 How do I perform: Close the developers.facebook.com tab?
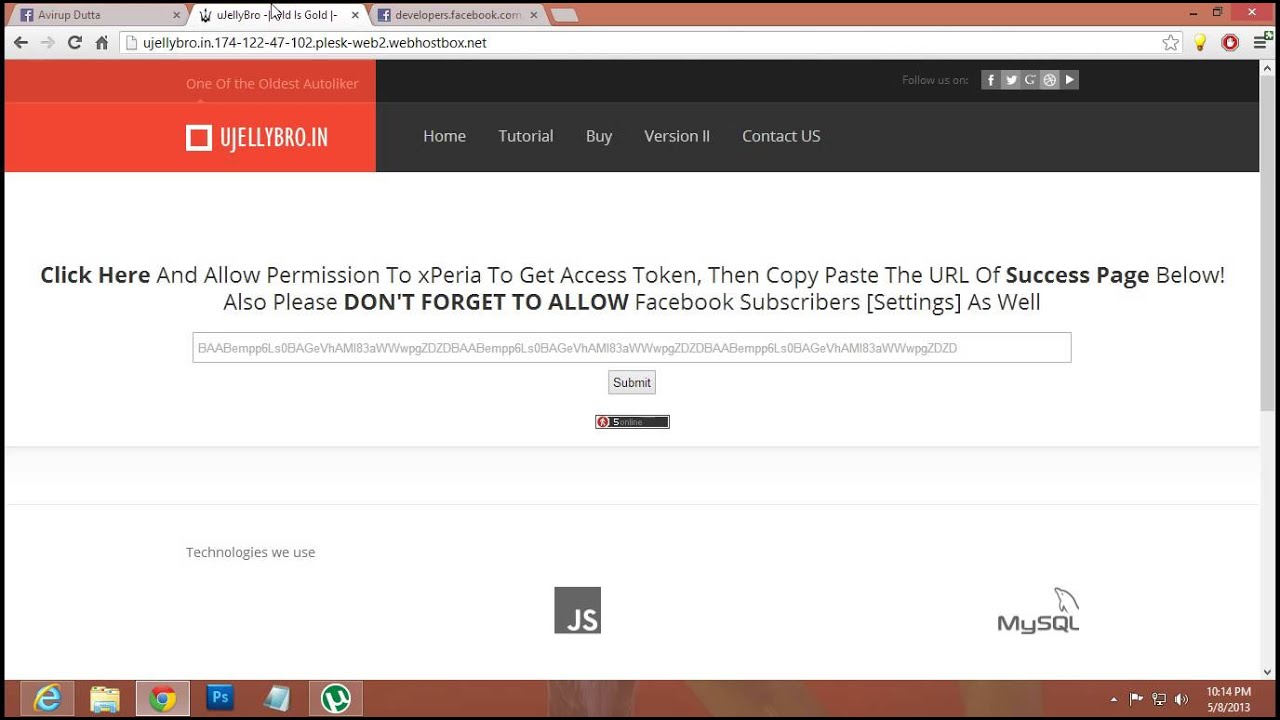(534, 15)
